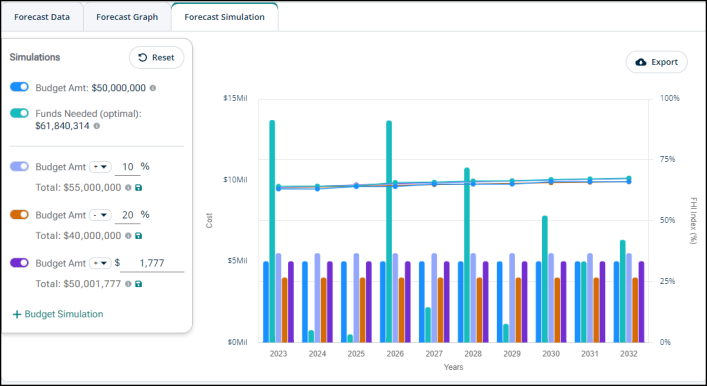Open the Forecast Graph tab
The width and height of the screenshot is (707, 386).
[x=127, y=17]
